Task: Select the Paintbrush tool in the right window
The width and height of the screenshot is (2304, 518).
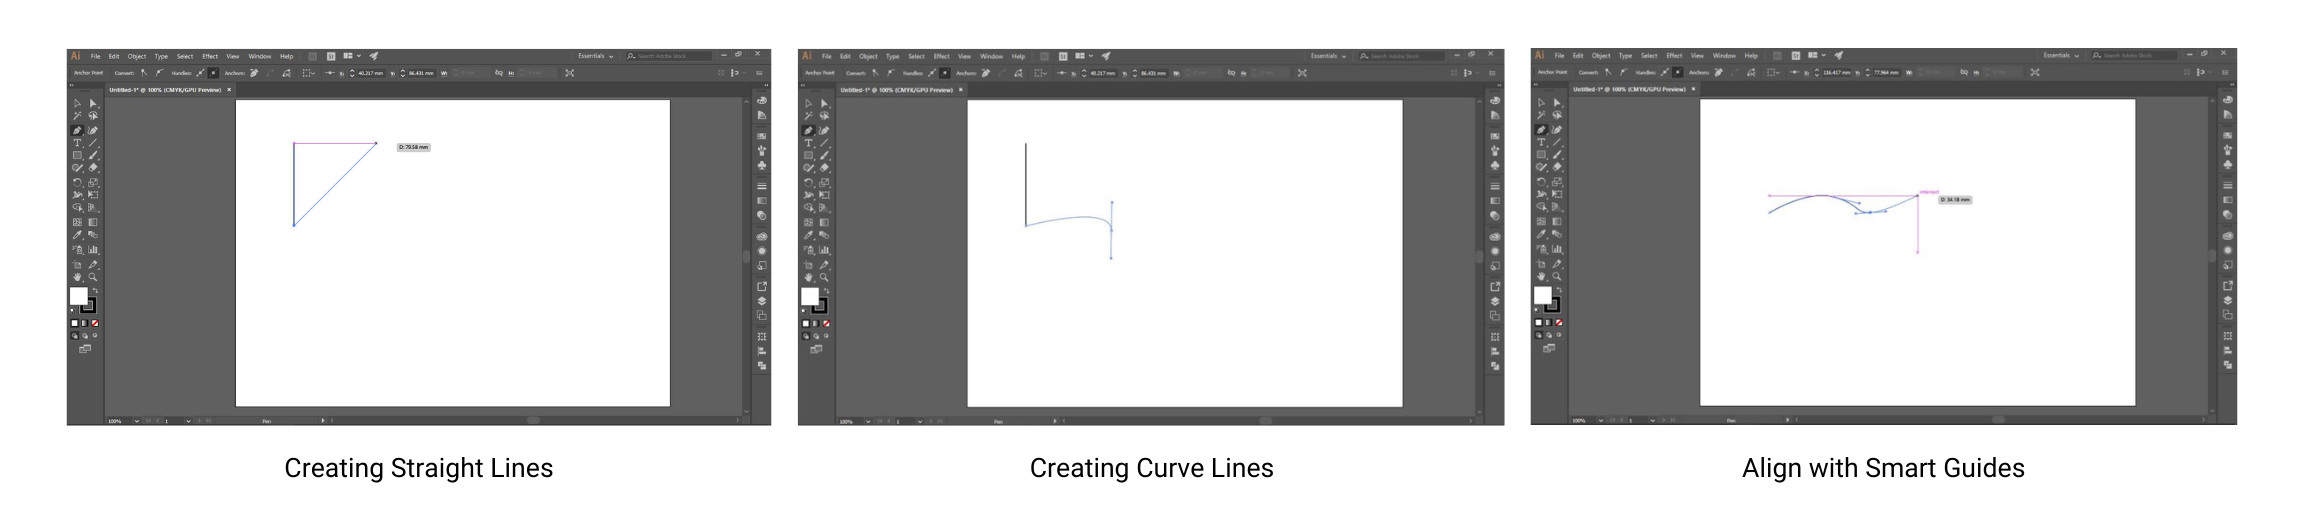Action: [x=1557, y=155]
